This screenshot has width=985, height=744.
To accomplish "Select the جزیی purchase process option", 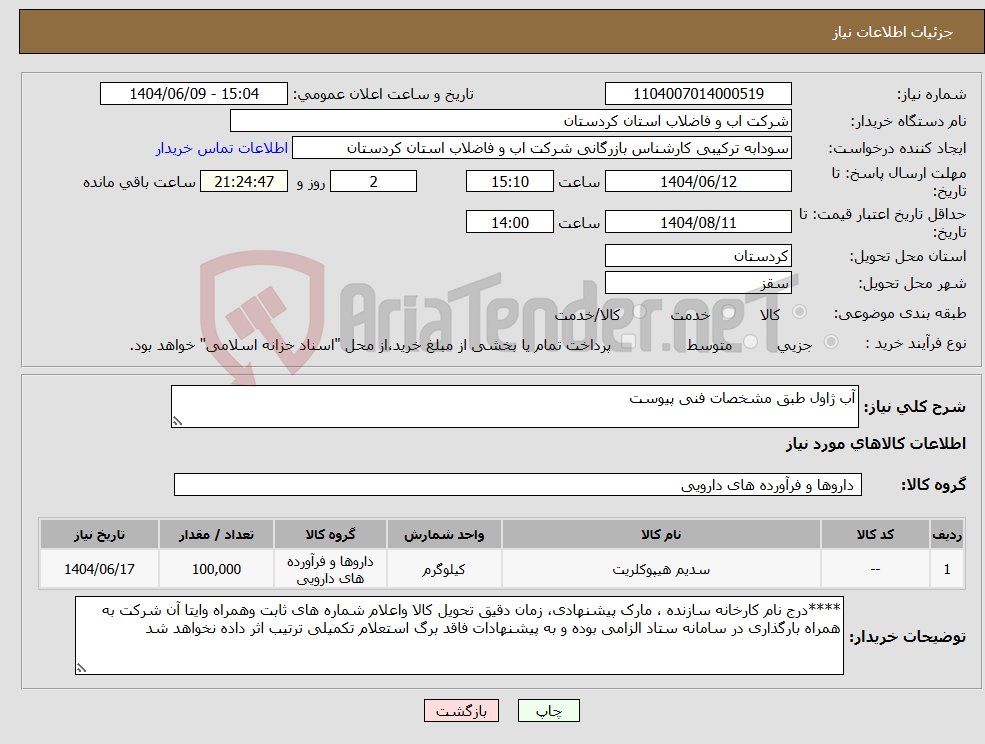I will [x=831, y=343].
